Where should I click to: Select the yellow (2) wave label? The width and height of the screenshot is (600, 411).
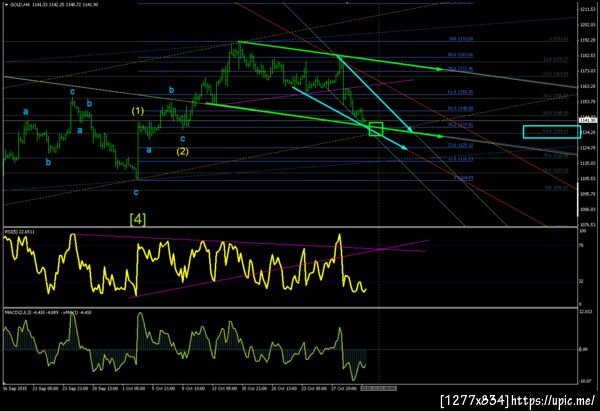pyautogui.click(x=182, y=151)
